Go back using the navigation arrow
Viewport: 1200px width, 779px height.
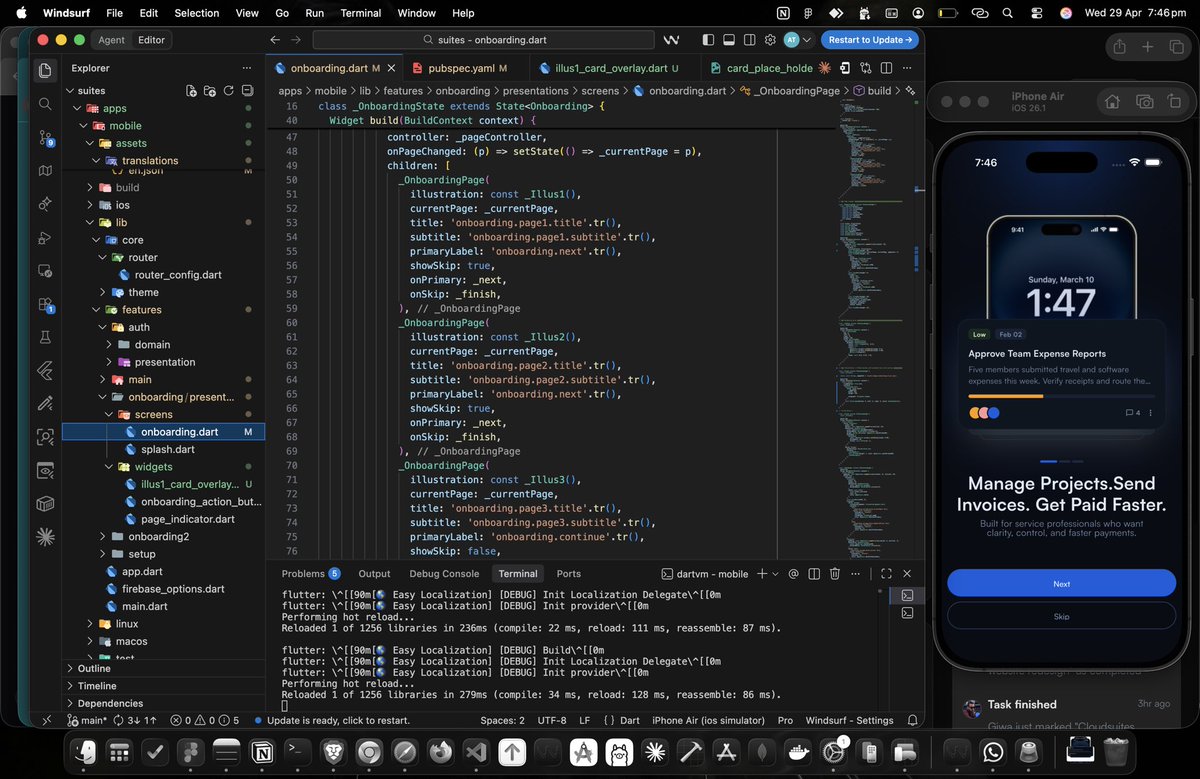(275, 40)
